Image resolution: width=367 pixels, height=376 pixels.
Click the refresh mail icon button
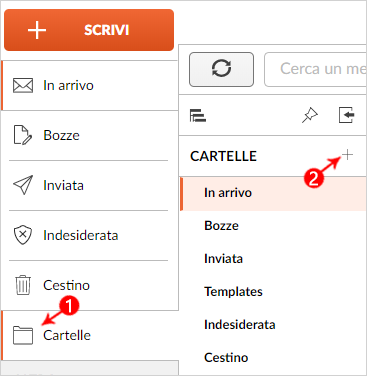(x=221, y=69)
